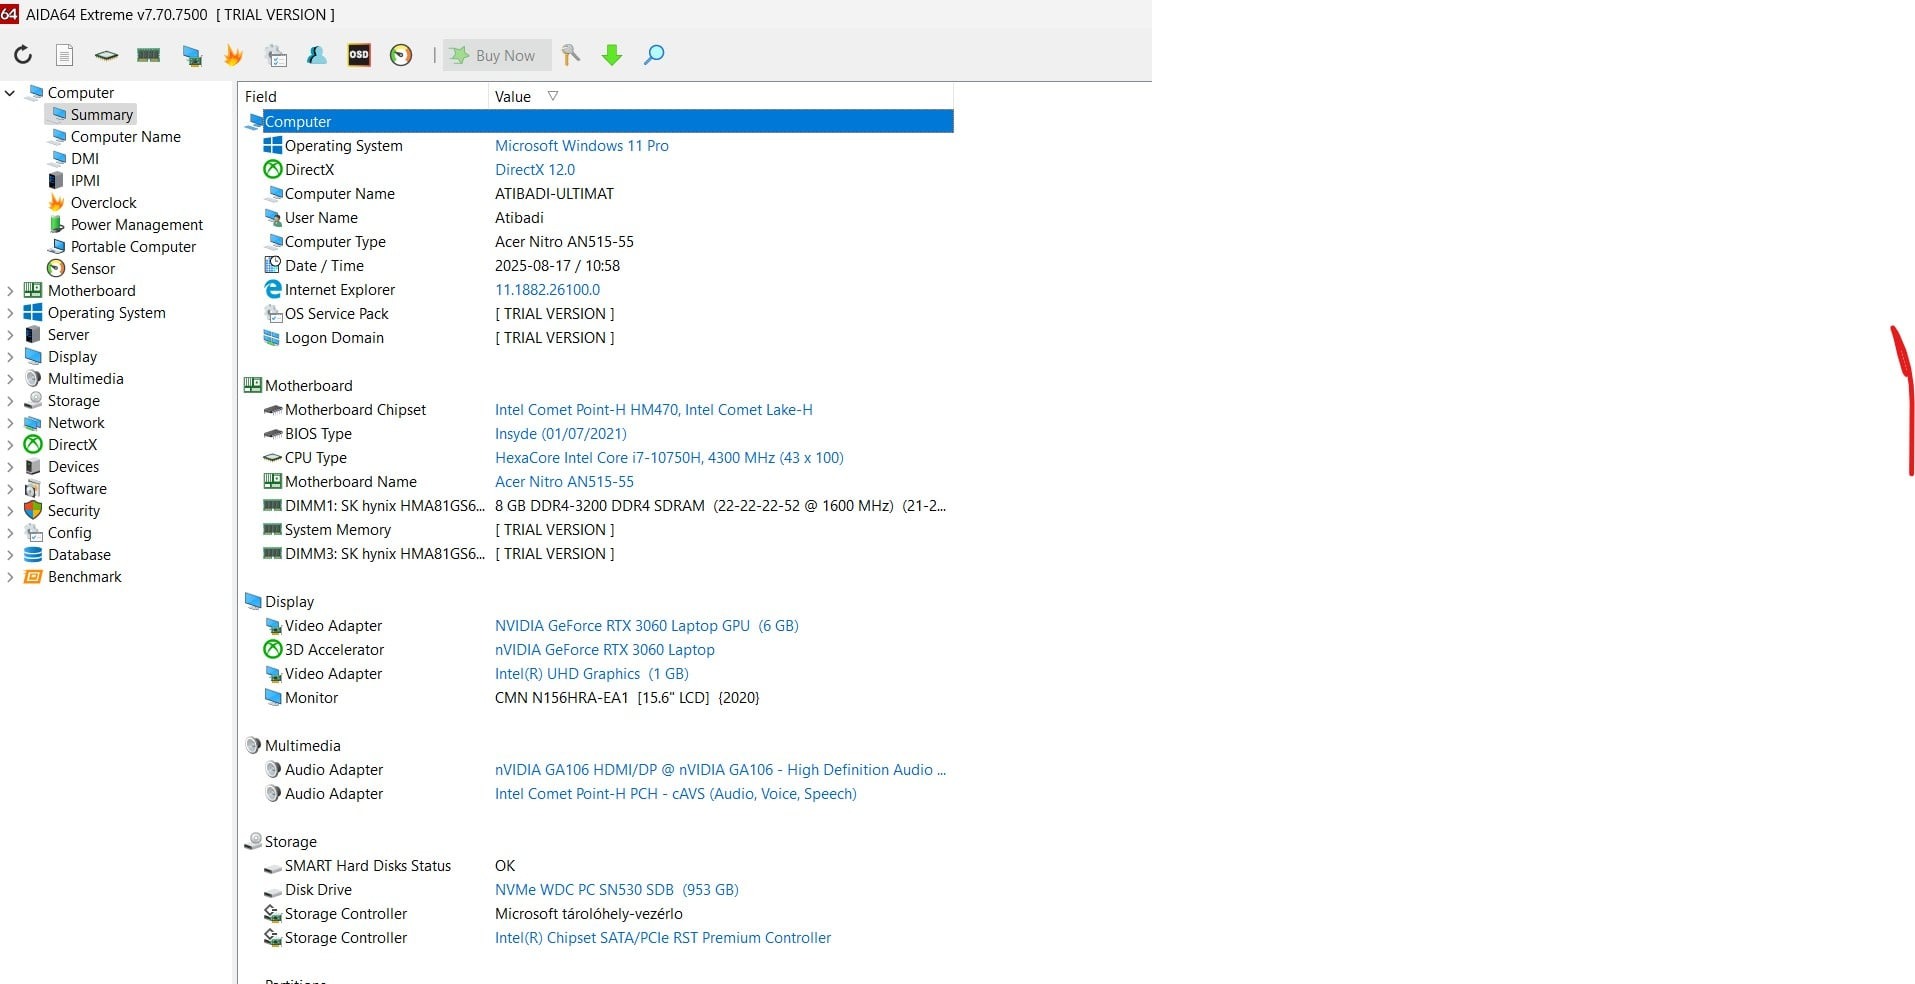Image resolution: width=1915 pixels, height=984 pixels.
Task: Click the IPMI server icon in the tree
Action: (57, 181)
